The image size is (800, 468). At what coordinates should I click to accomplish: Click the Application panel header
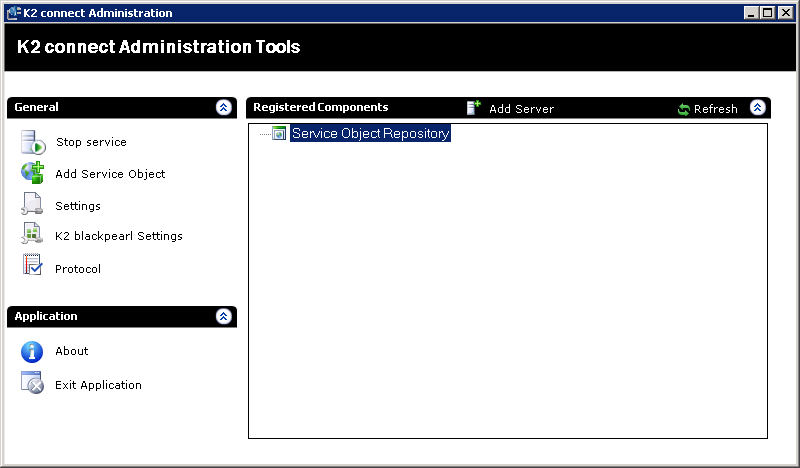pyautogui.click(x=122, y=316)
